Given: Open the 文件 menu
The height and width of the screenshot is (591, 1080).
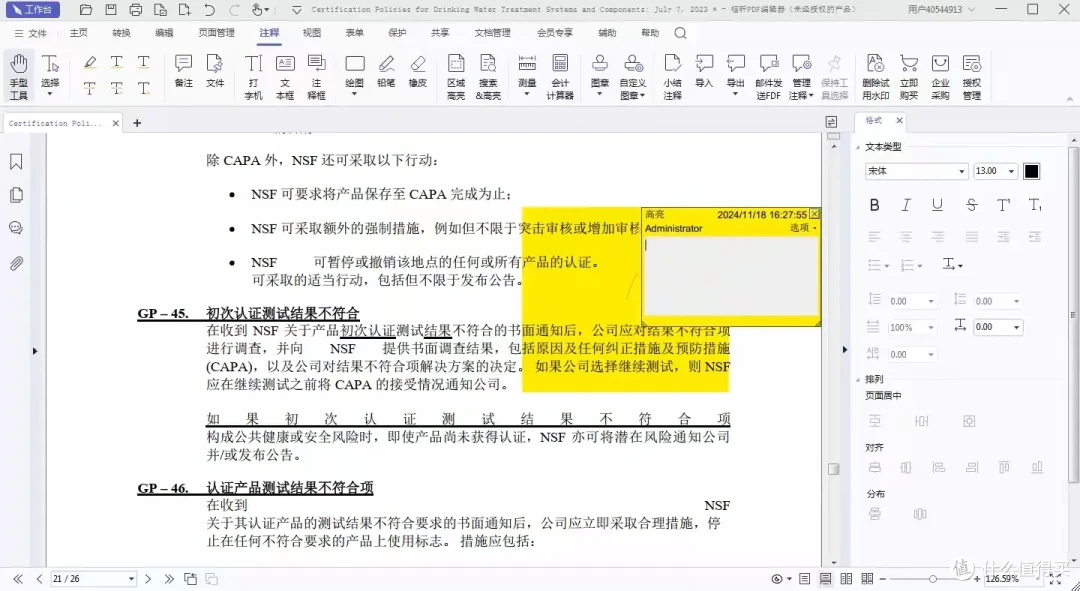Looking at the screenshot, I should coord(30,33).
